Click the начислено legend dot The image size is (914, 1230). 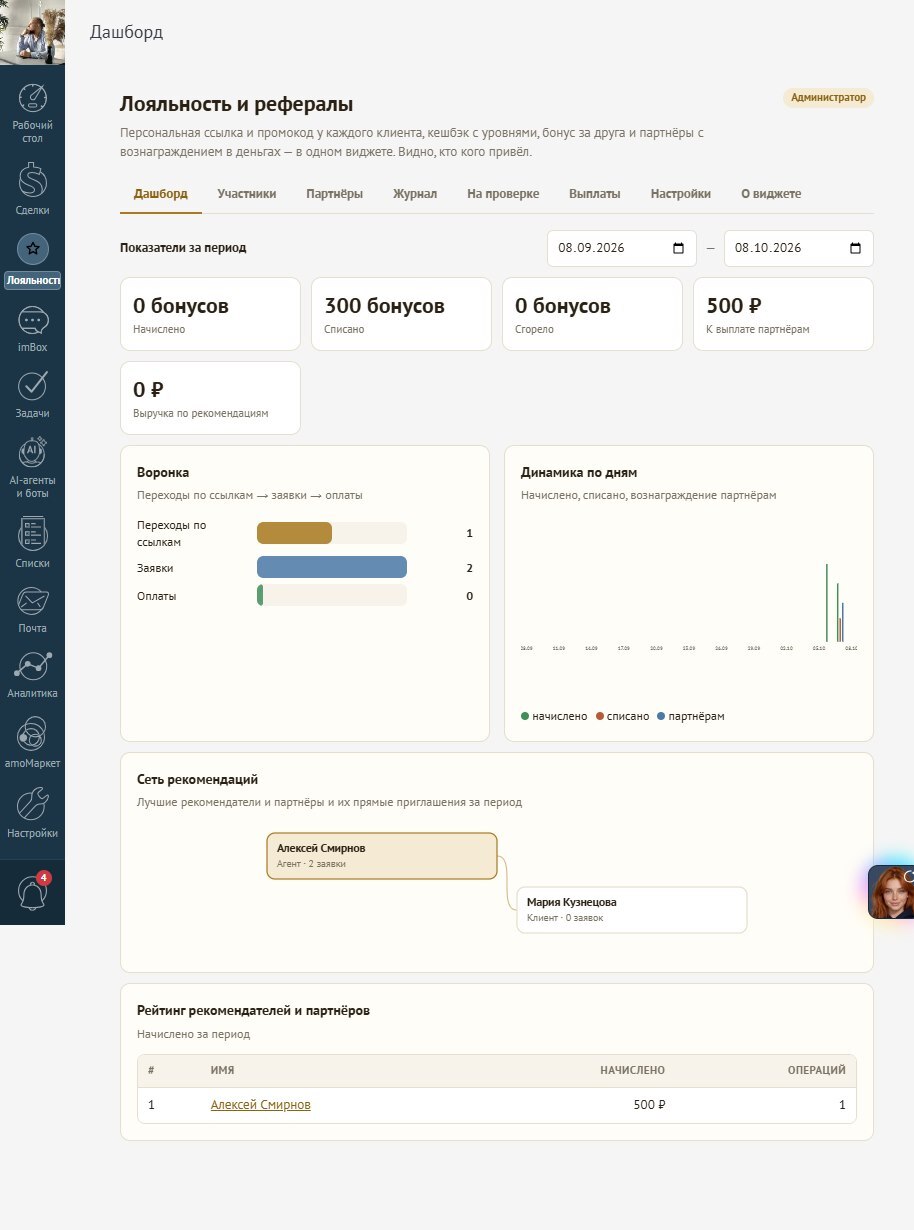tap(525, 716)
